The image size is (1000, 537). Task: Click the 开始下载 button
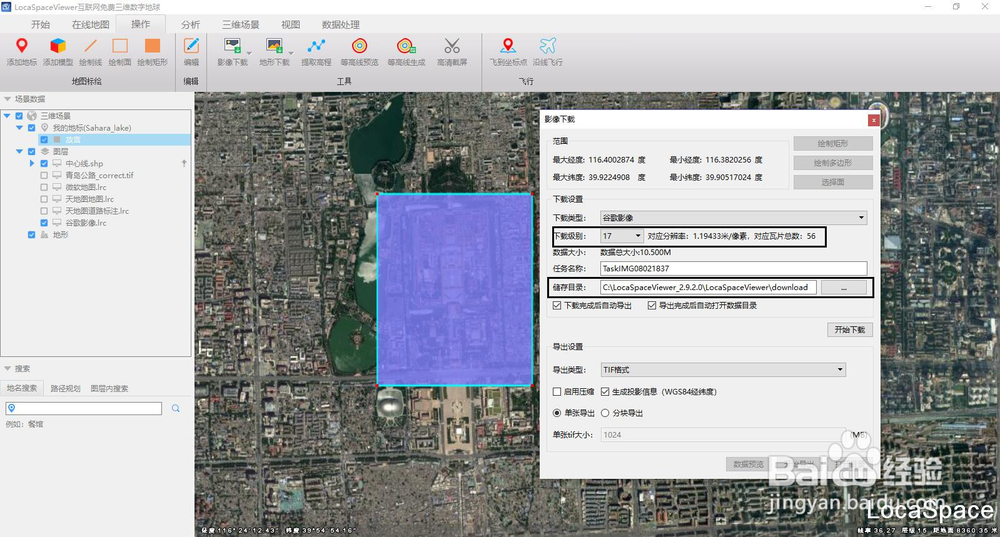[849, 330]
